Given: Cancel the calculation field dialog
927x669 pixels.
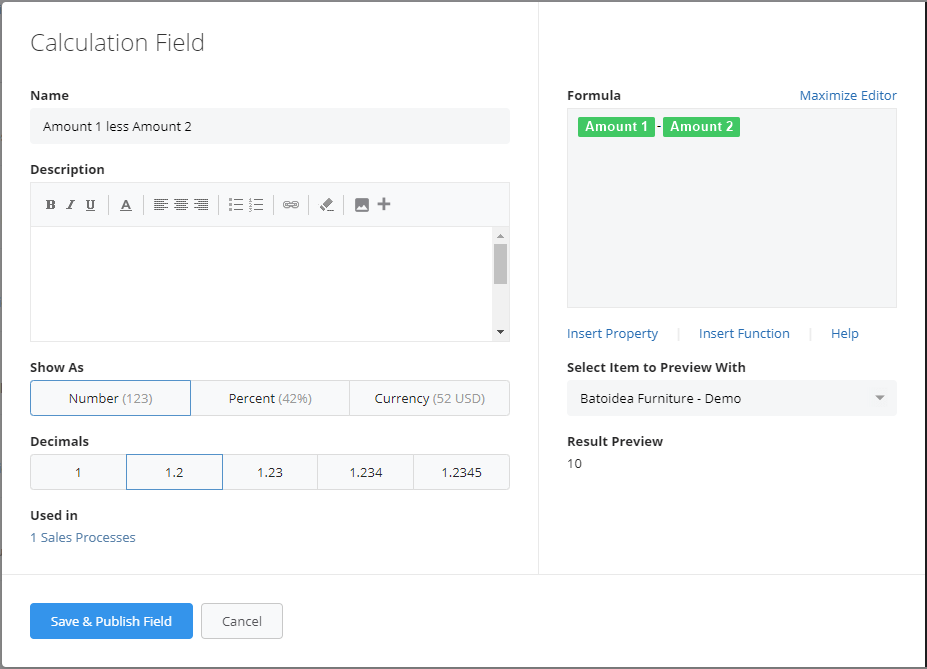Looking at the screenshot, I should point(242,621).
